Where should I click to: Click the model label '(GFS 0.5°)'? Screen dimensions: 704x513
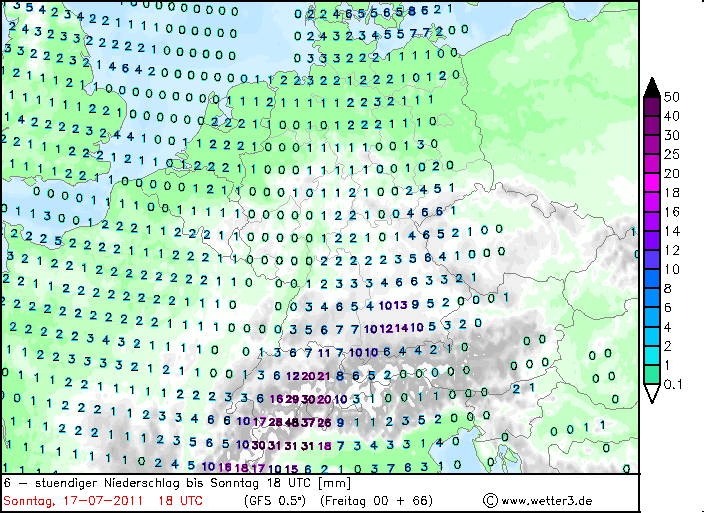coord(275,501)
